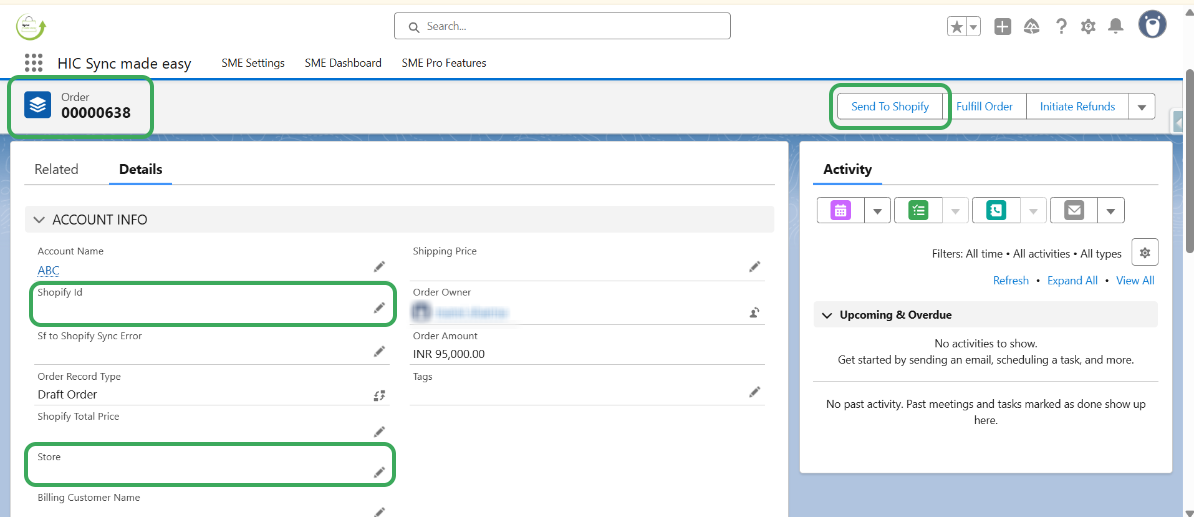Open the activity filter settings gear
The image size is (1194, 517).
coord(1145,252)
